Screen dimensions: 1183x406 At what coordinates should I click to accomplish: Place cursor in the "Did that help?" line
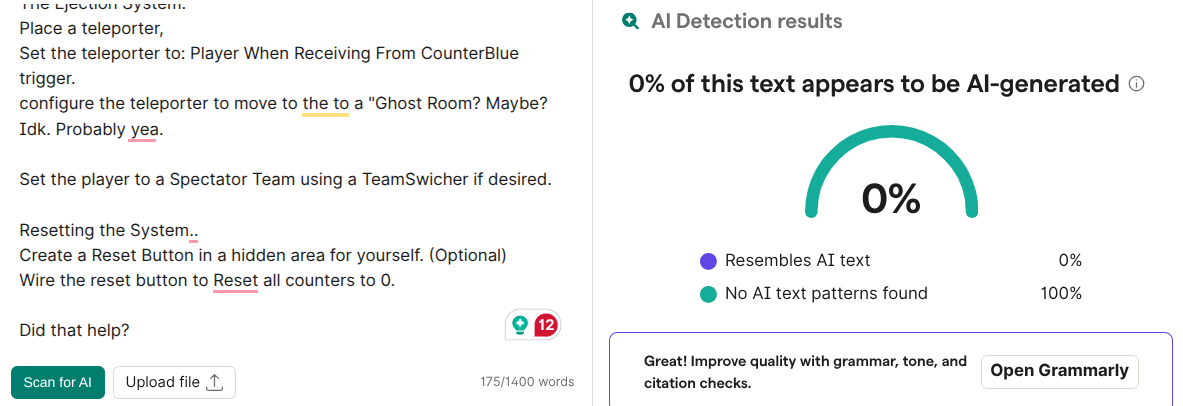(74, 330)
